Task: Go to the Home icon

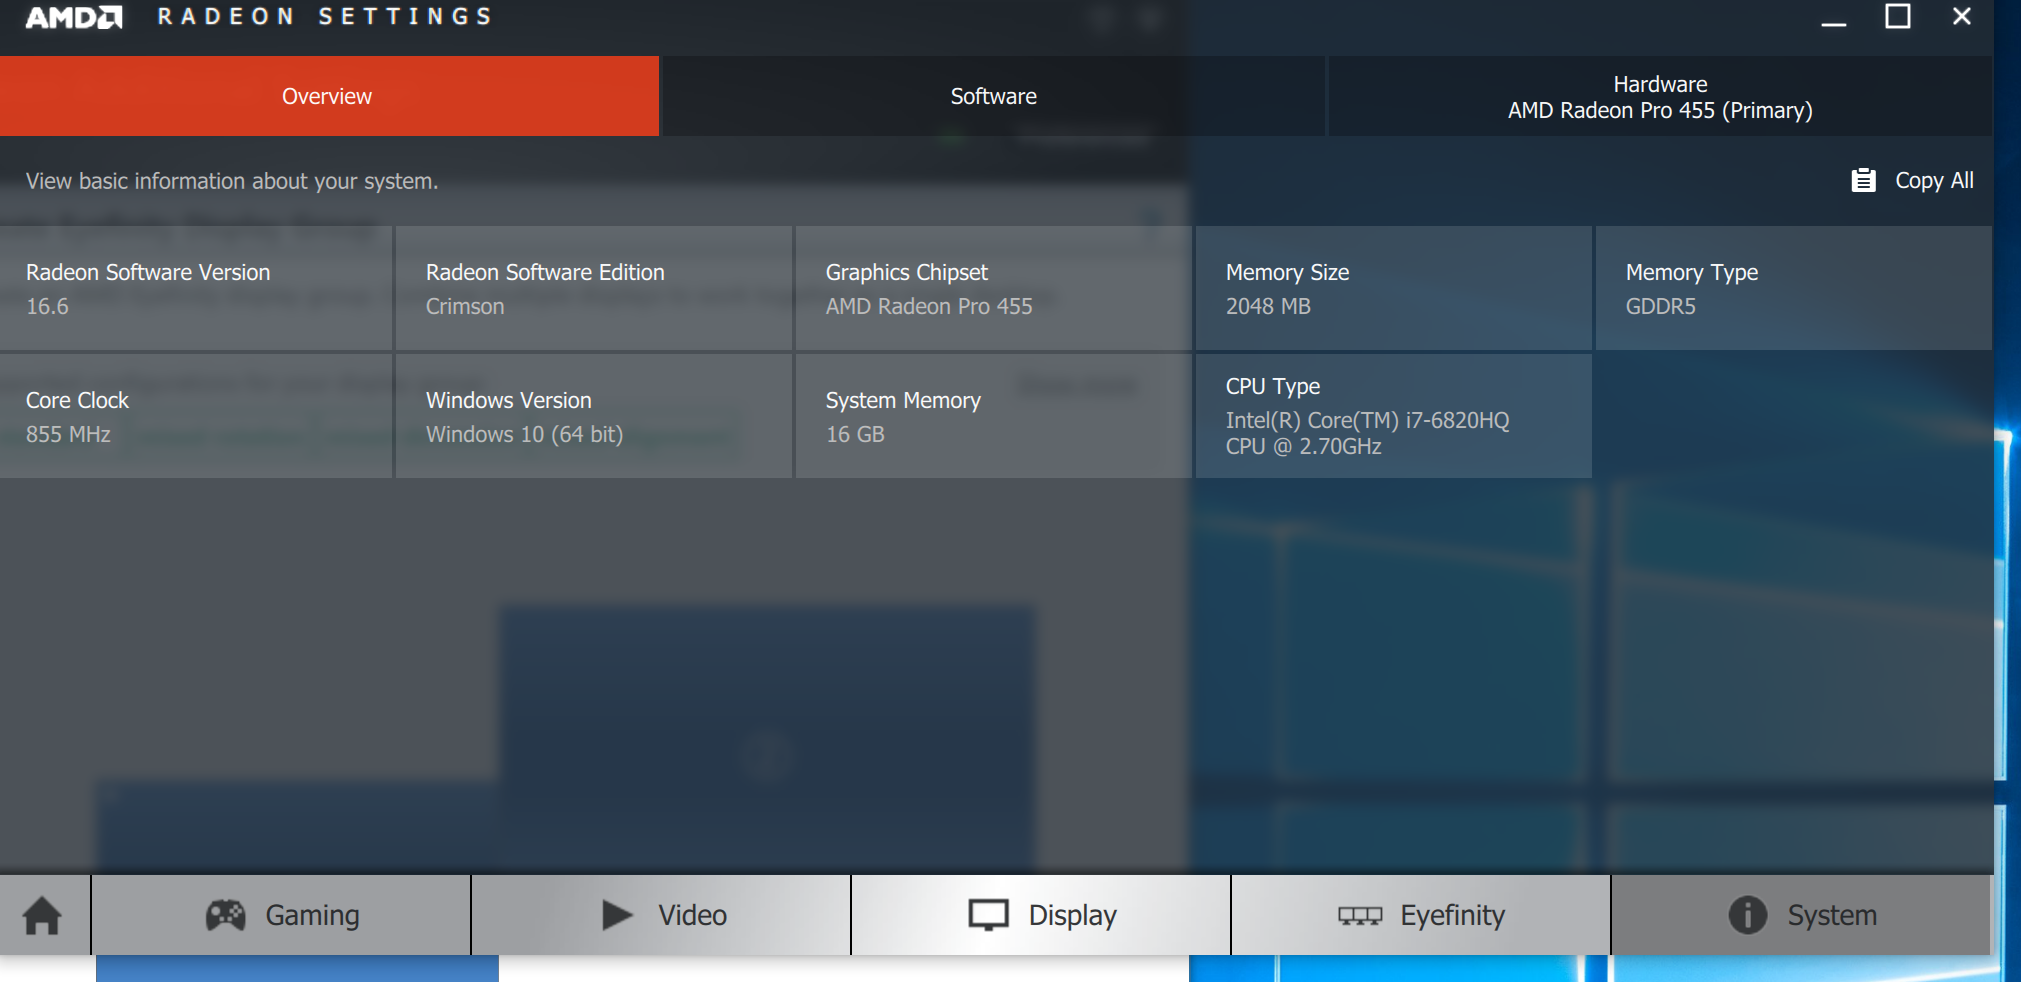Action: (43, 915)
